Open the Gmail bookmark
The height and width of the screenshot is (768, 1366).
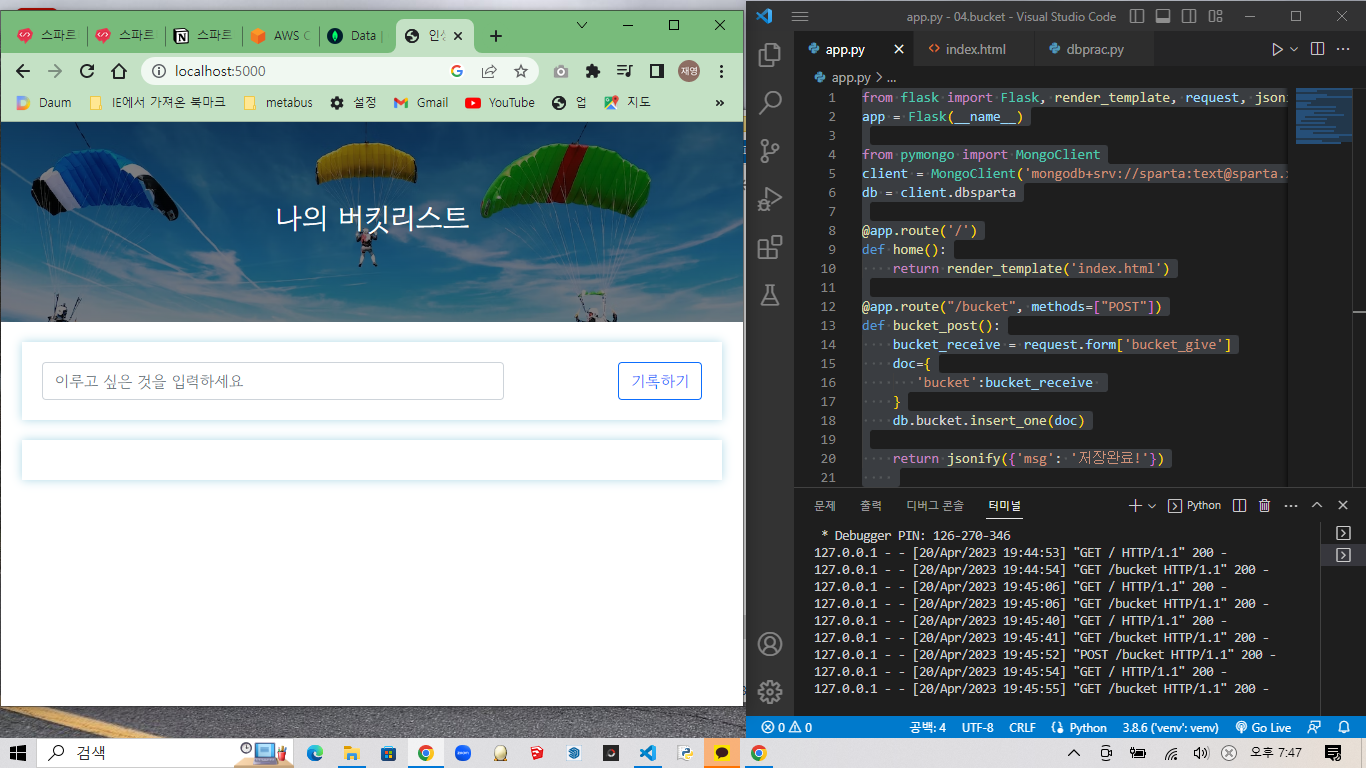[421, 102]
